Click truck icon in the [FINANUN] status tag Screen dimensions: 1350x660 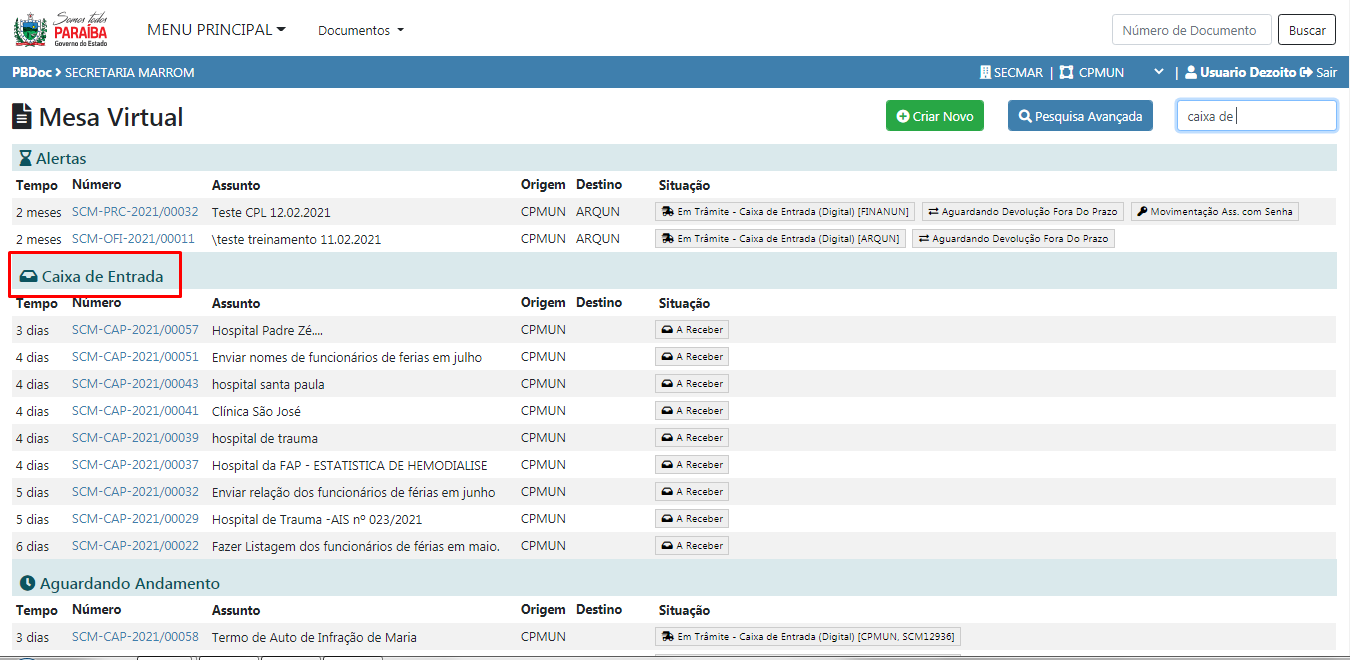tap(667, 212)
